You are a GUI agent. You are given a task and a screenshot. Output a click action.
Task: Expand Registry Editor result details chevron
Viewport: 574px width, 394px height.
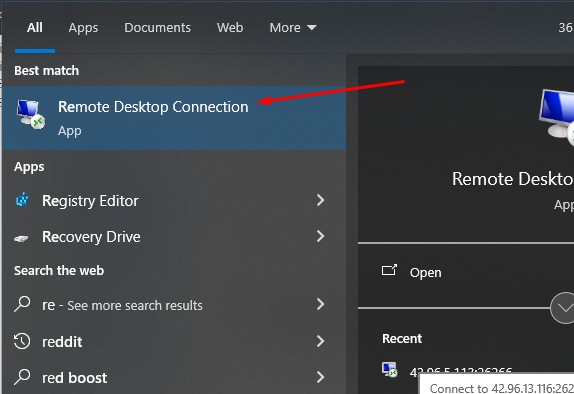(320, 200)
